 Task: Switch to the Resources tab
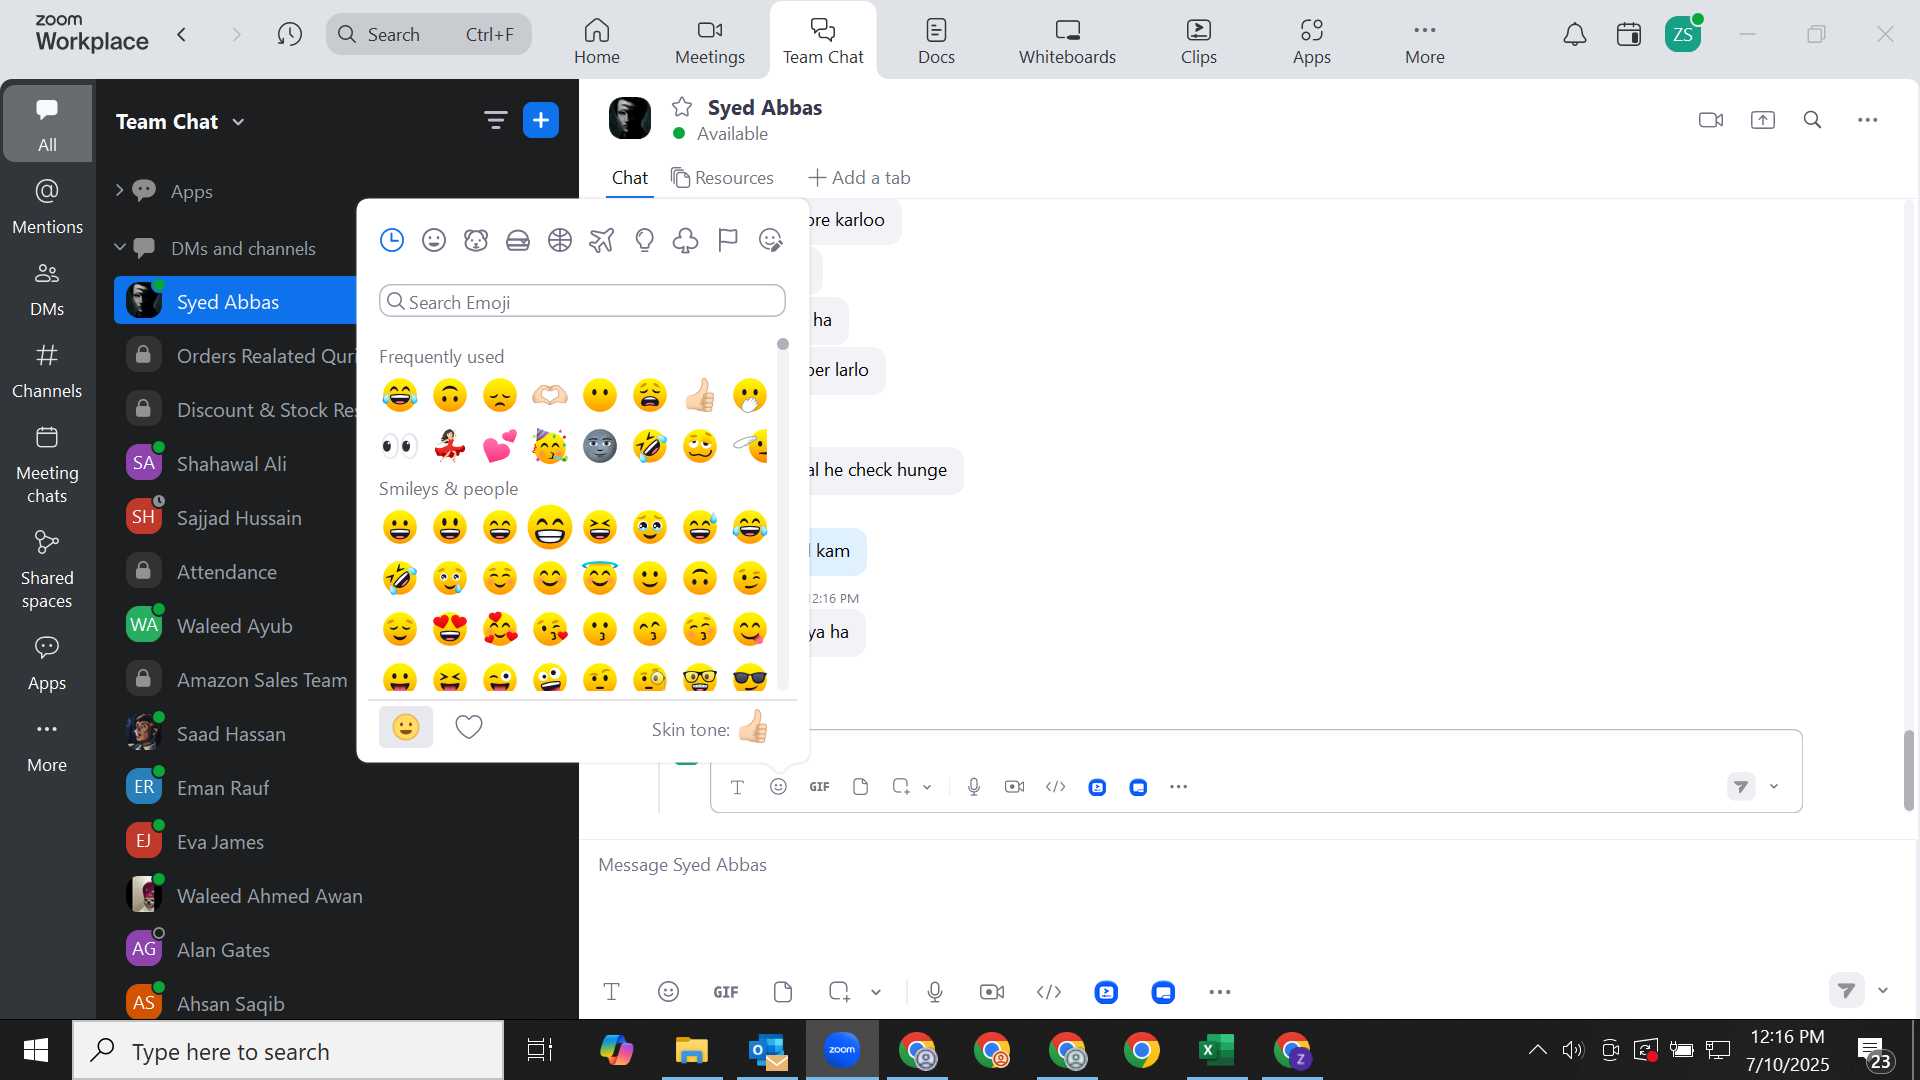[x=722, y=178]
